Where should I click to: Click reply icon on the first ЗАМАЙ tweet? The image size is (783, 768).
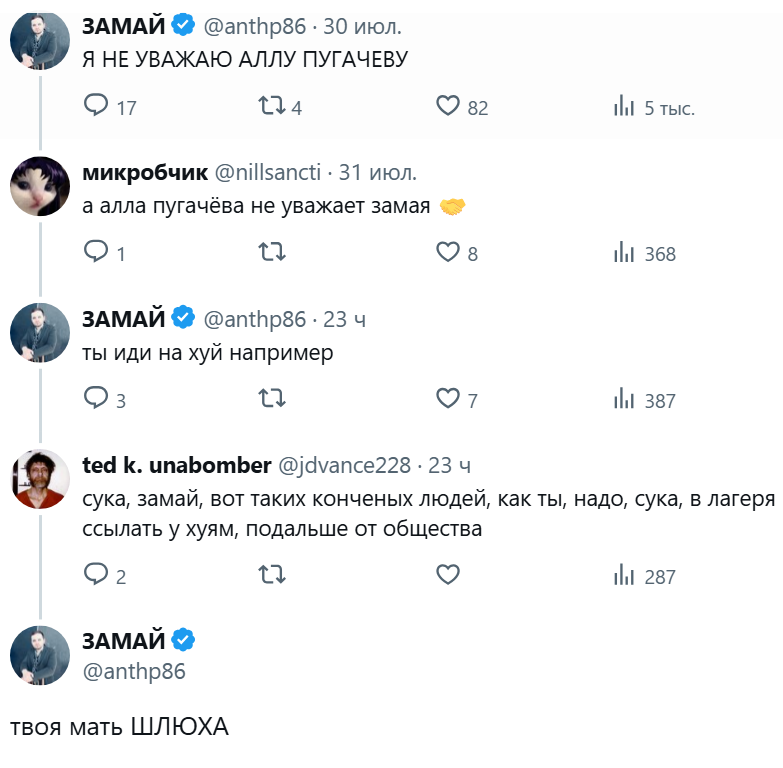click(96, 106)
